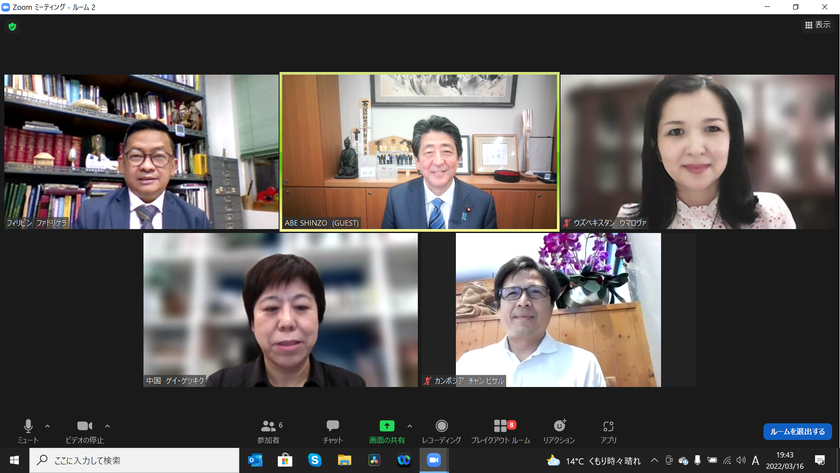Open the Apps (アプリ) panel
The height and width of the screenshot is (473, 840).
608,431
